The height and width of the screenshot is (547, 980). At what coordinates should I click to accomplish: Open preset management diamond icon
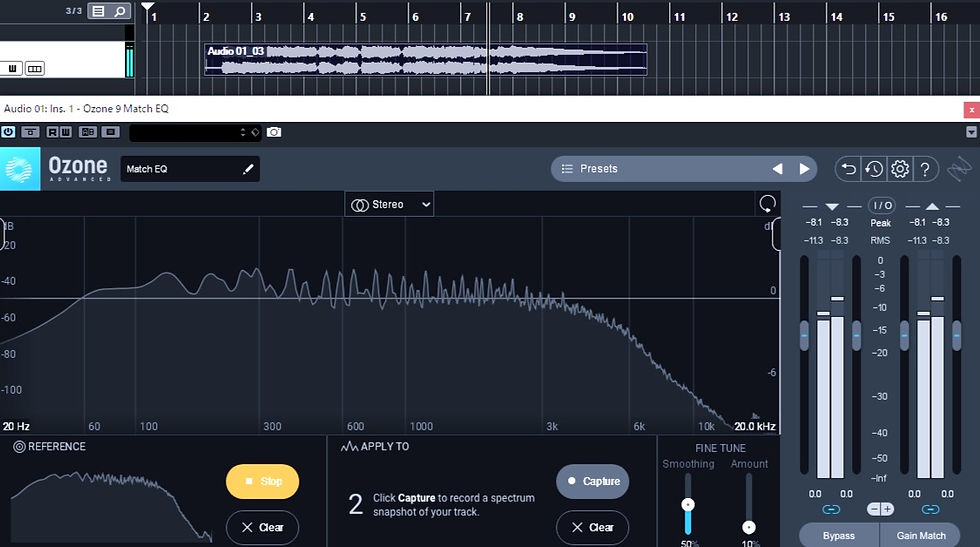tap(255, 133)
